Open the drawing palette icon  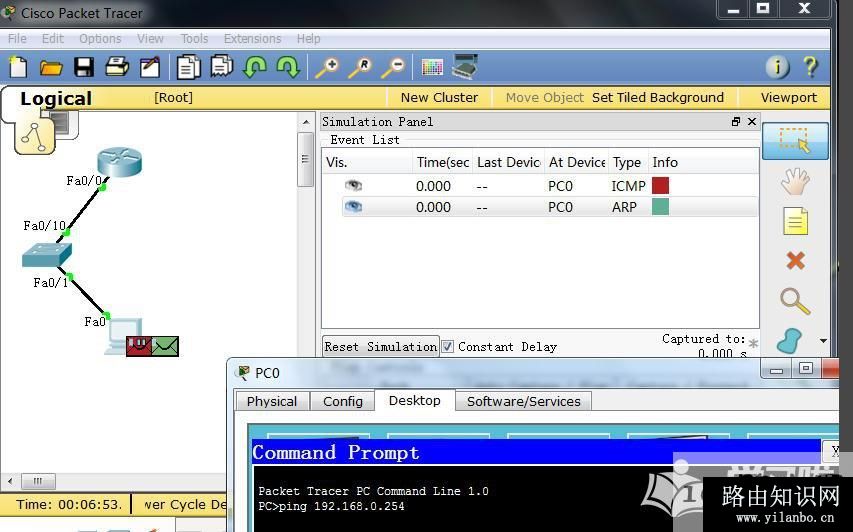pyautogui.click(x=432, y=67)
